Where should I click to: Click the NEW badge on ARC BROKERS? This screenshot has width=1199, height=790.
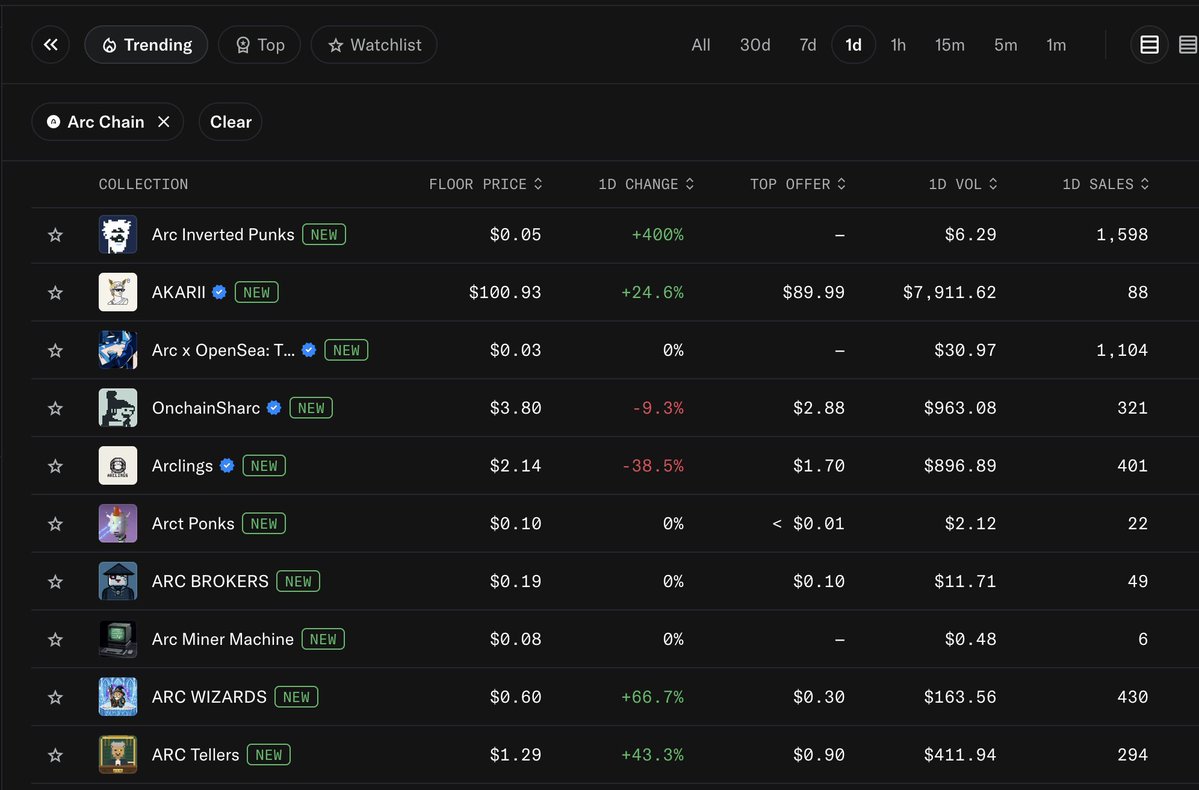coord(298,581)
